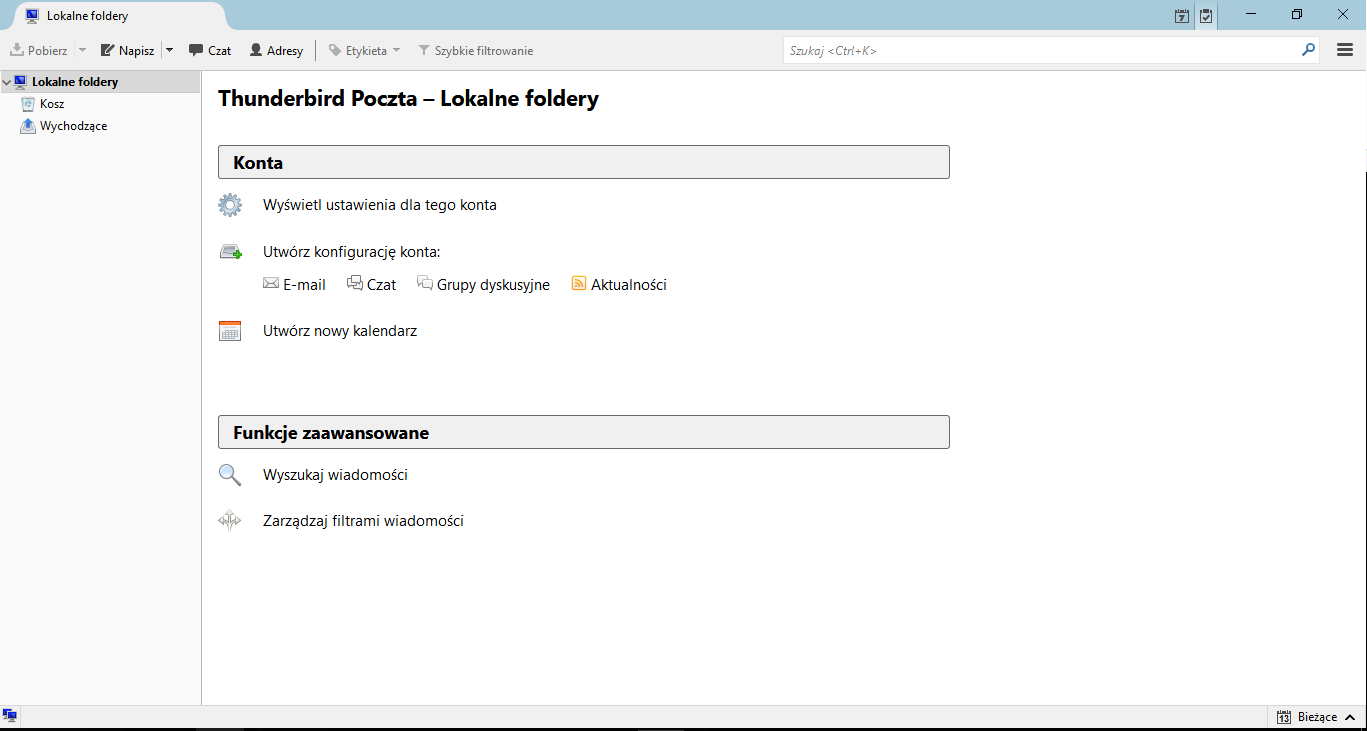Image resolution: width=1367 pixels, height=731 pixels.
Task: Create a new Czat account
Action: (381, 285)
